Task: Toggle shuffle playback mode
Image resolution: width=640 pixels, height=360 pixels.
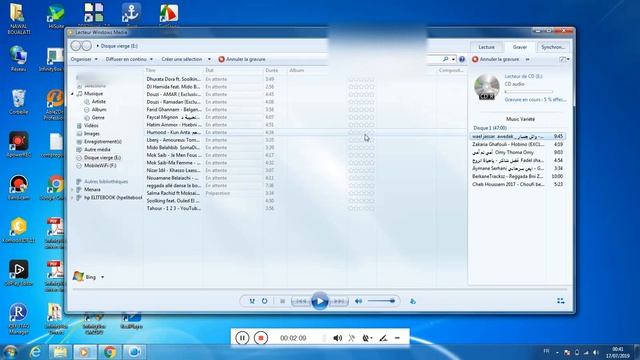Action: (252, 301)
